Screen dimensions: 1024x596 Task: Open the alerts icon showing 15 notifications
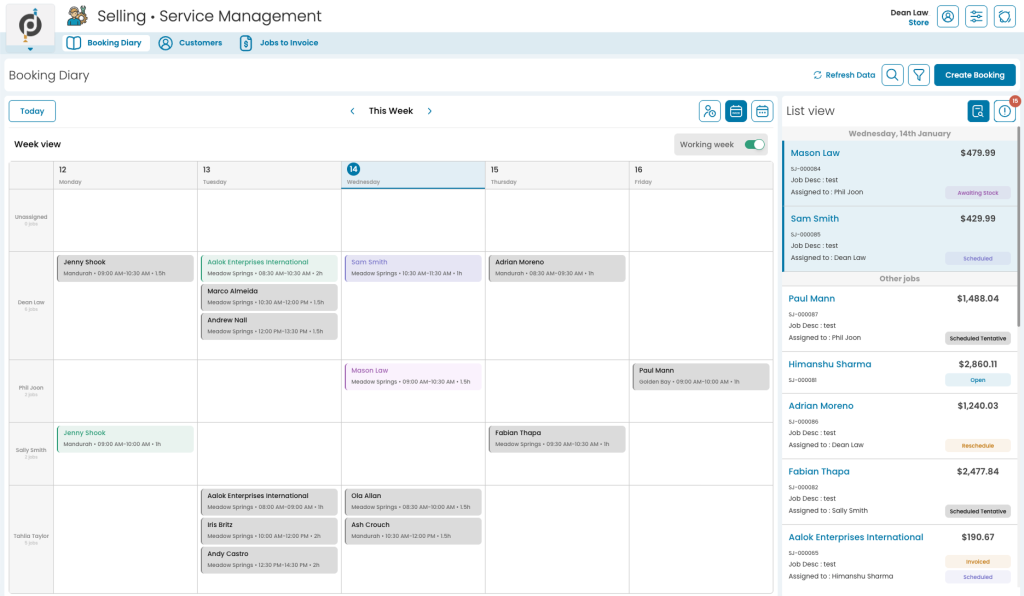click(x=1005, y=110)
